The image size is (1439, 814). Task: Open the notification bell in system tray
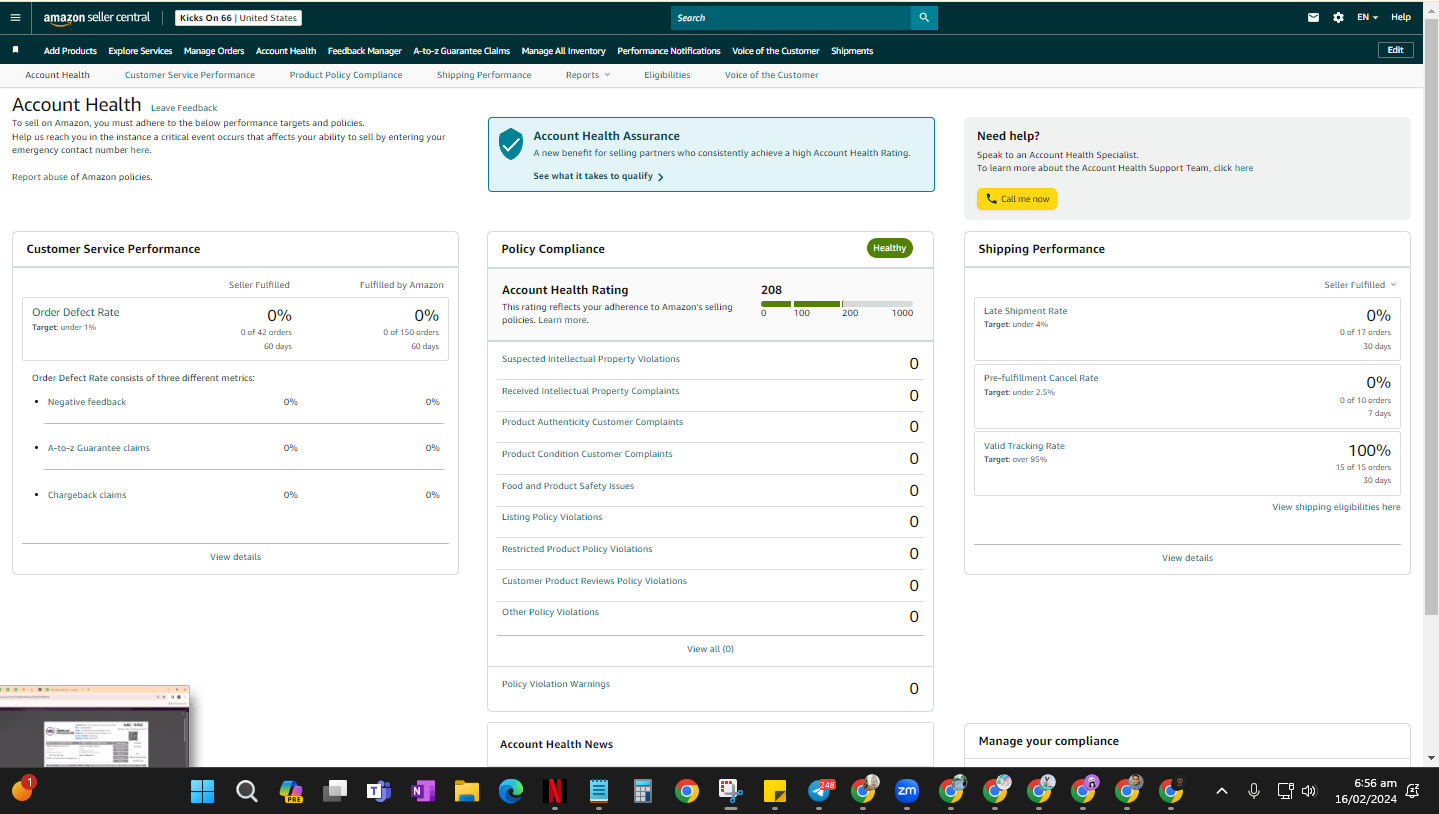click(x=1413, y=791)
